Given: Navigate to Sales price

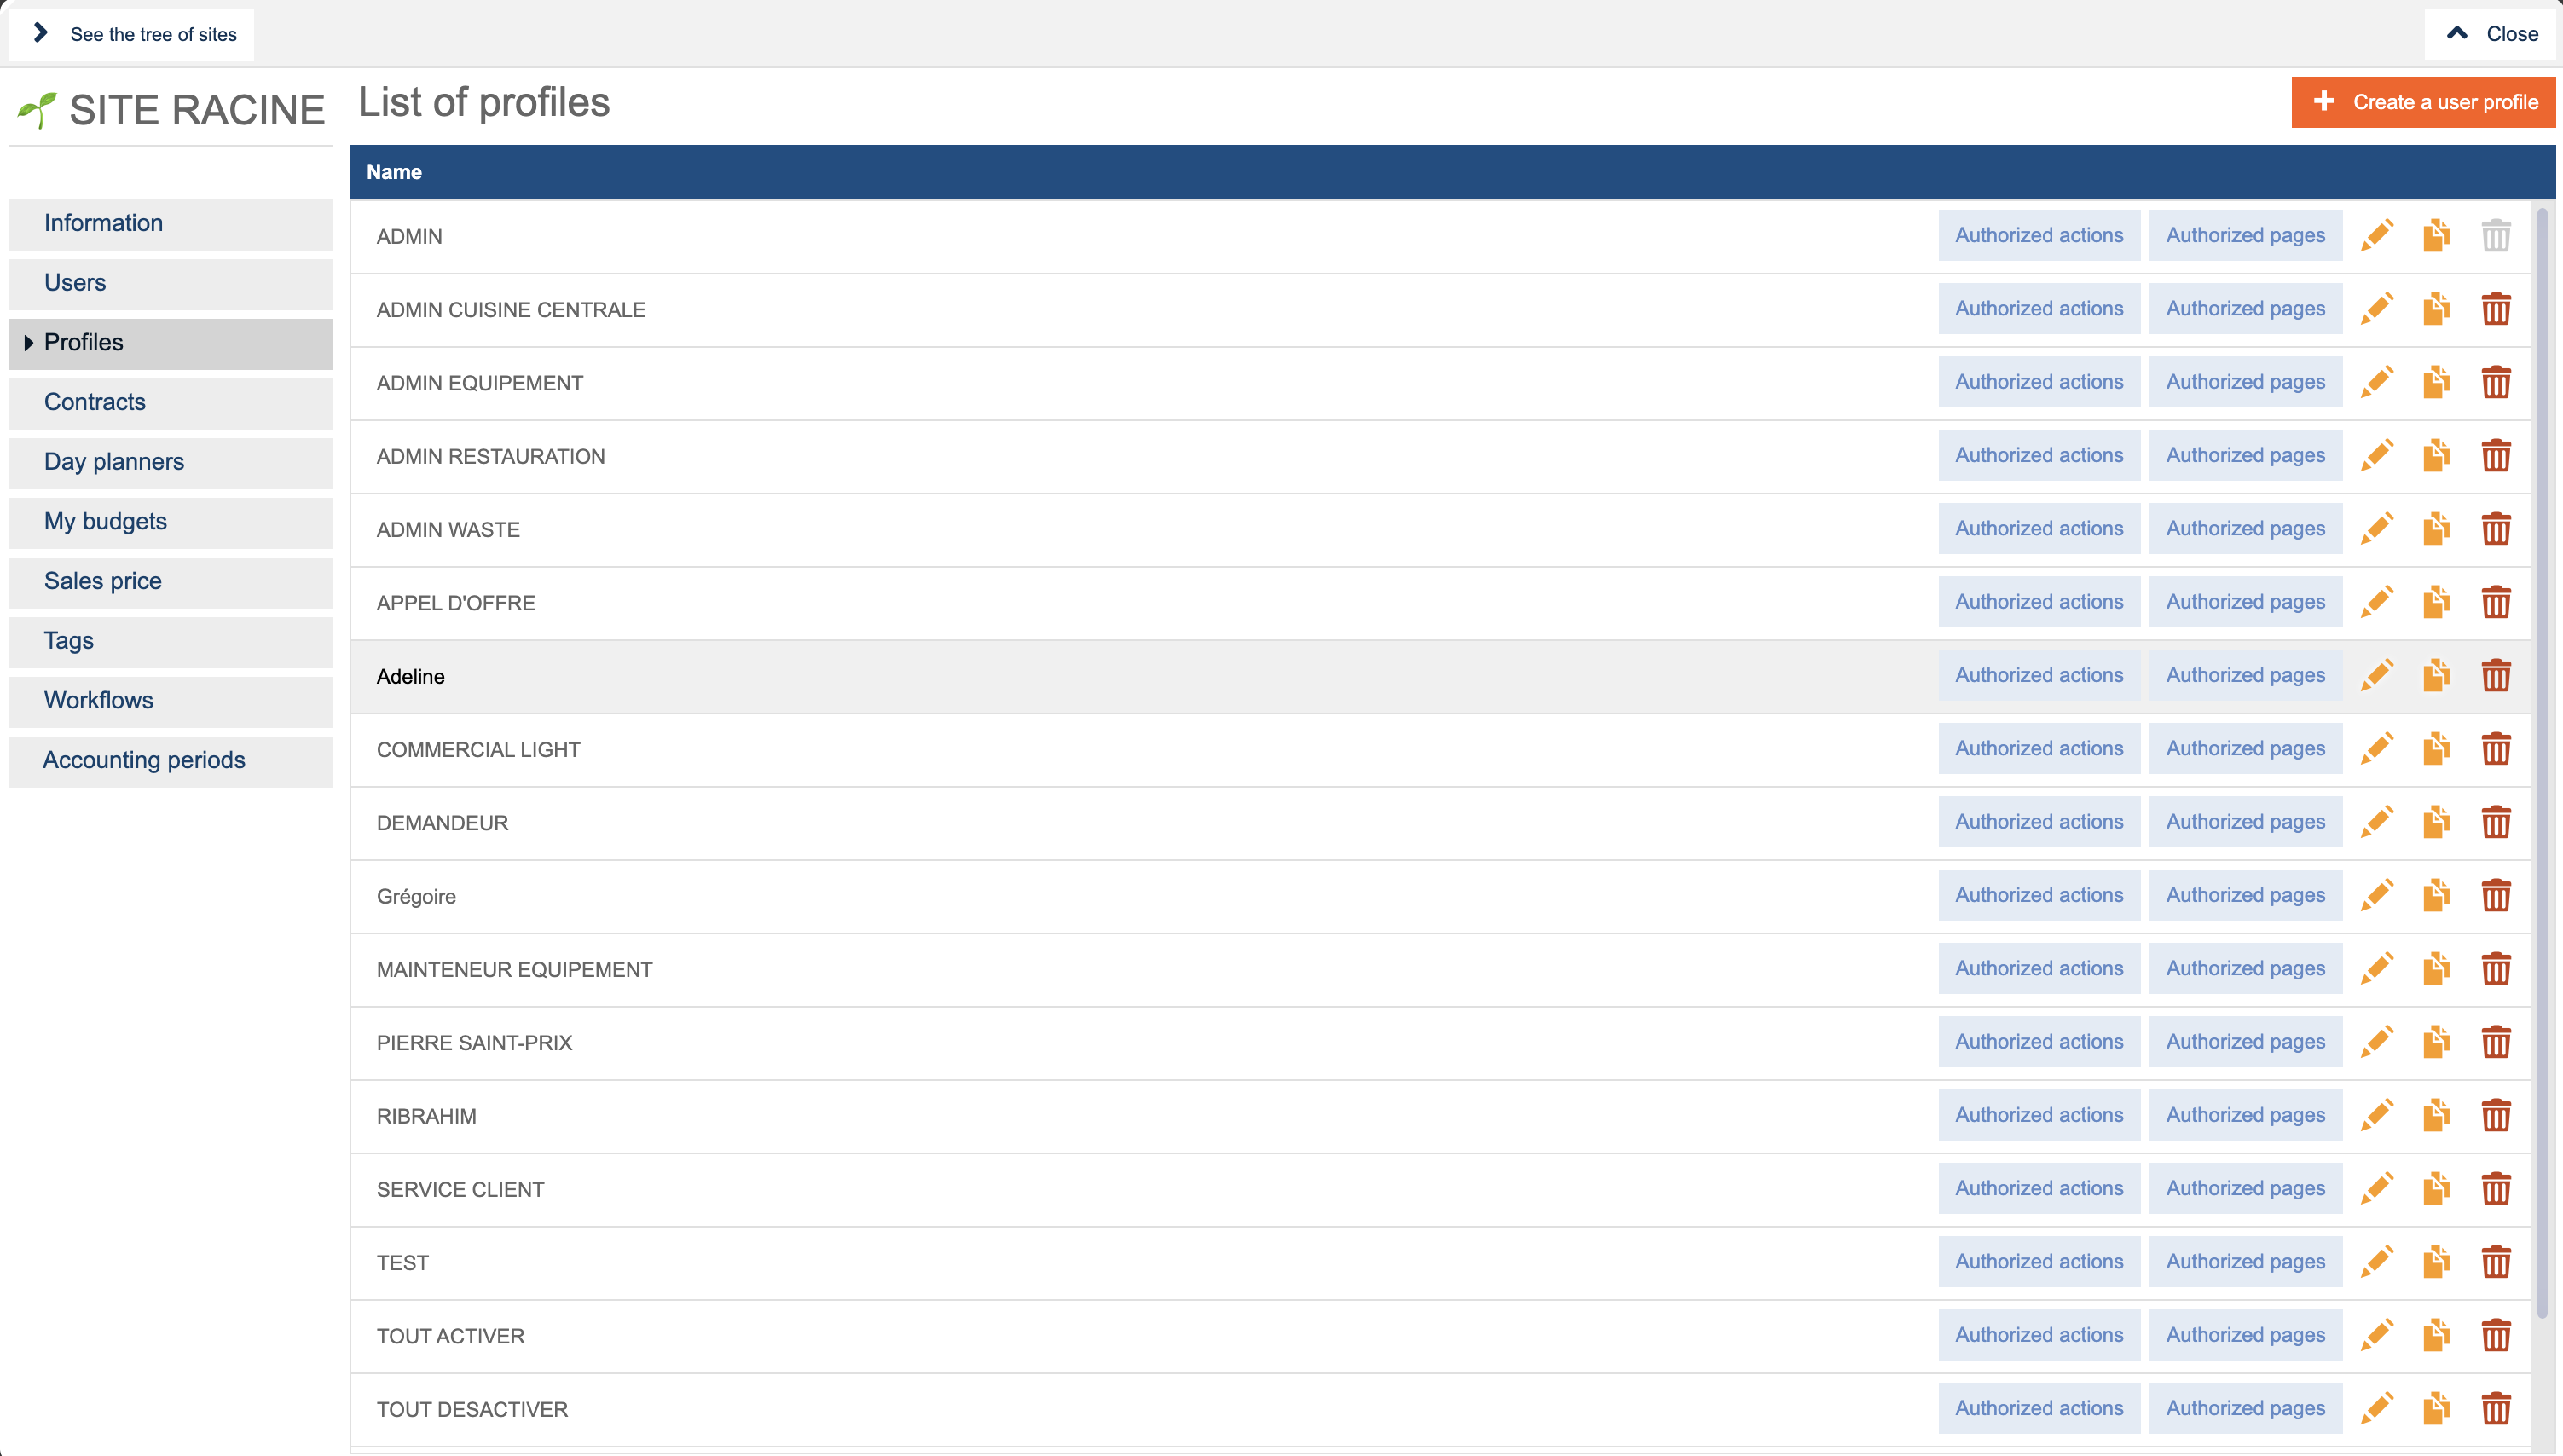Looking at the screenshot, I should [x=170, y=581].
